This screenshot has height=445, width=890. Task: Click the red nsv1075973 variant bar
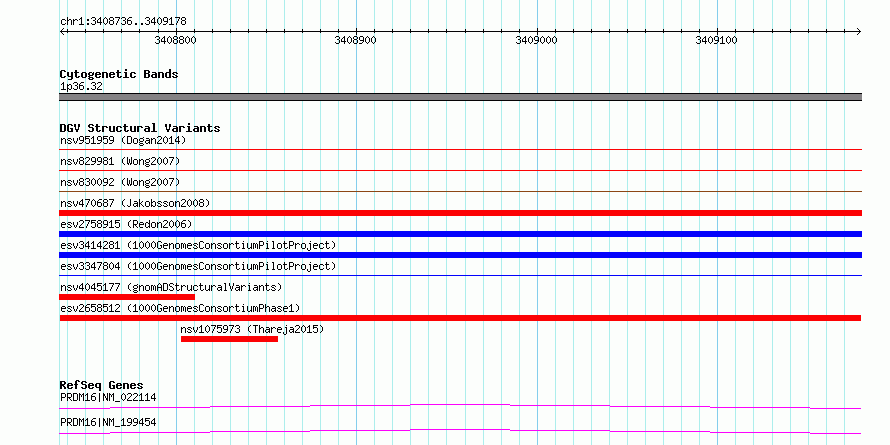click(x=229, y=339)
